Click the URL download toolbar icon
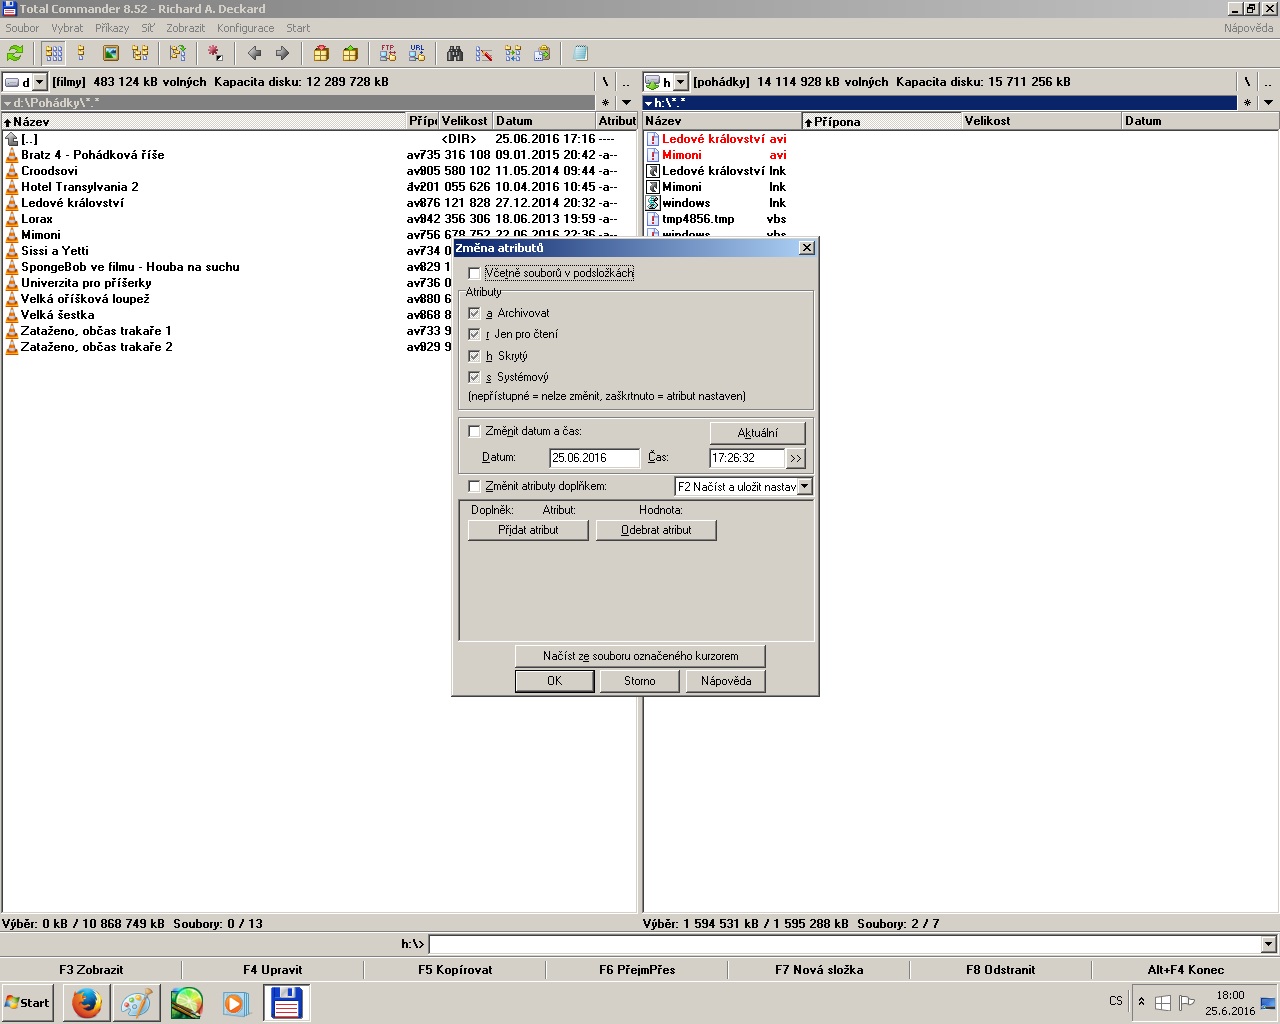The height and width of the screenshot is (1024, 1280). [x=417, y=53]
